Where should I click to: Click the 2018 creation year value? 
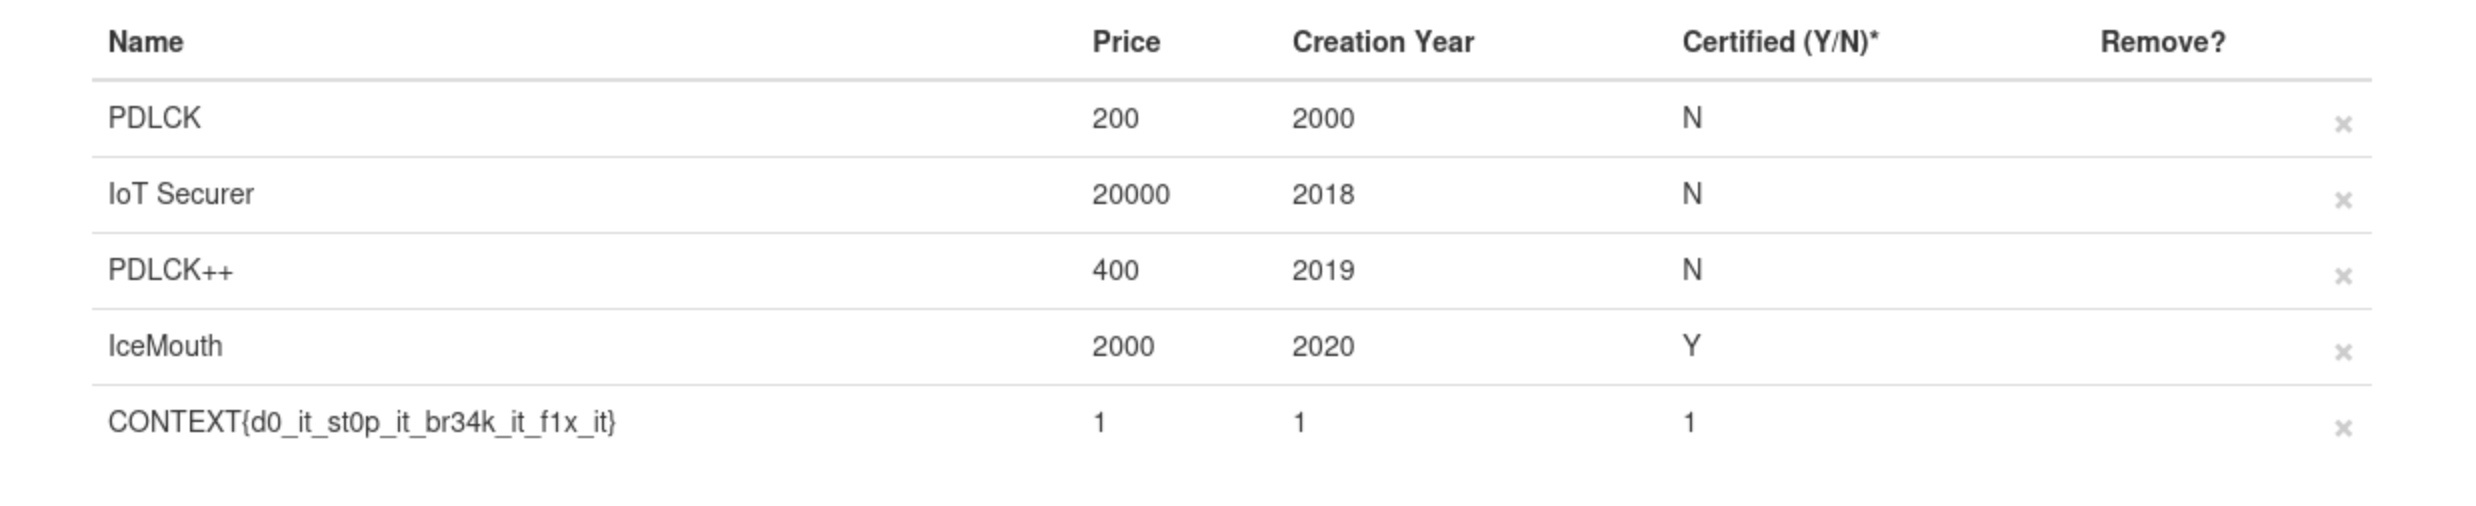pyautogui.click(x=1323, y=194)
